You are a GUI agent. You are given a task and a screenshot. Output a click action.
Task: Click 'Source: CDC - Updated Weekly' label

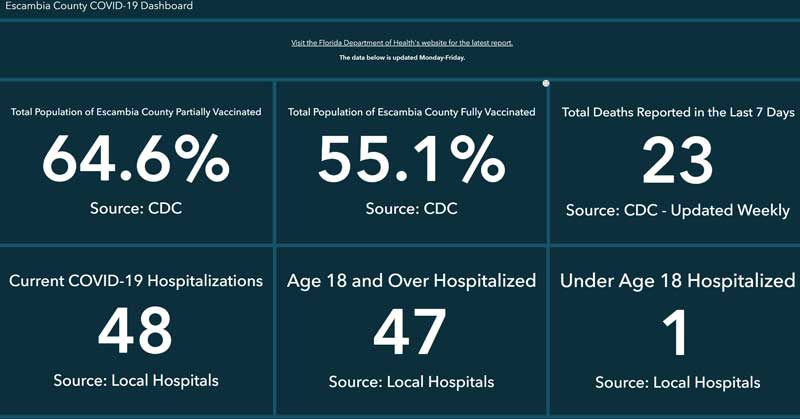pos(677,211)
